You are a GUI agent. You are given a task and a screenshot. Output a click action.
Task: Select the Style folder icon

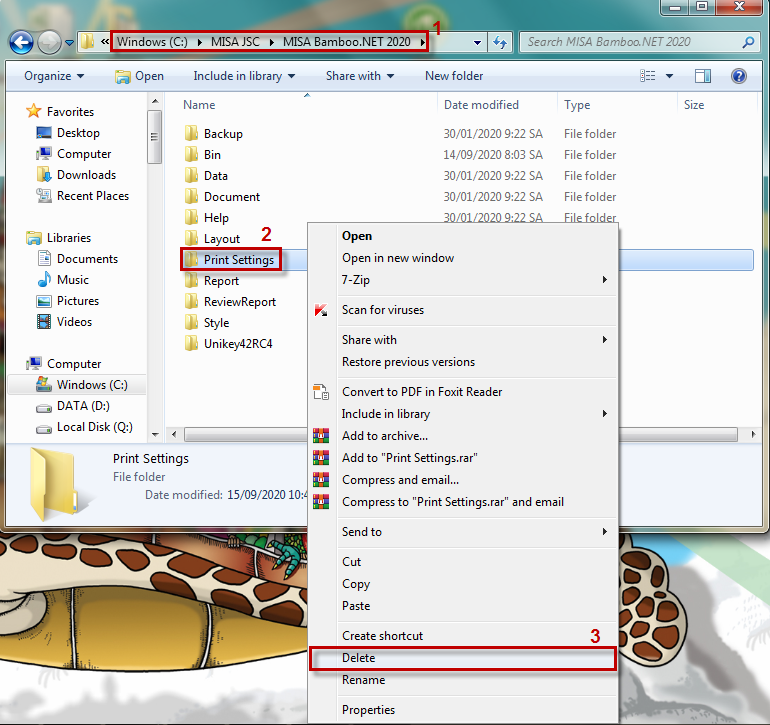pyautogui.click(x=192, y=322)
